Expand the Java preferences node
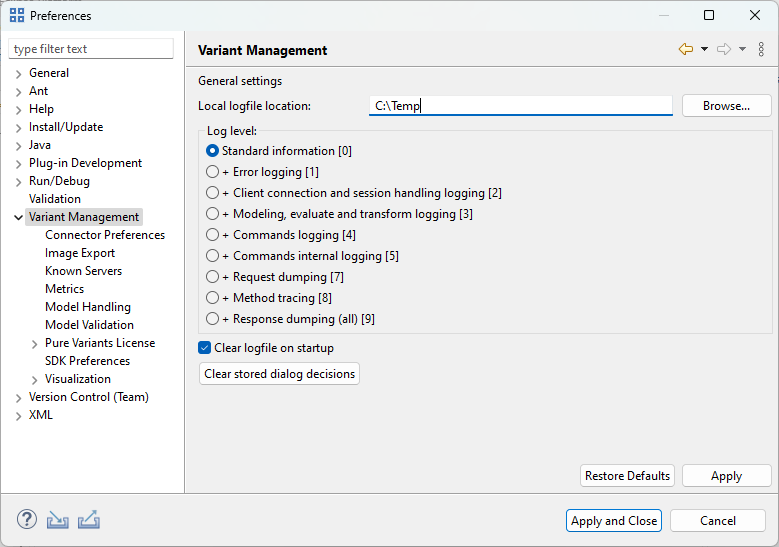The image size is (779, 547). (x=19, y=145)
